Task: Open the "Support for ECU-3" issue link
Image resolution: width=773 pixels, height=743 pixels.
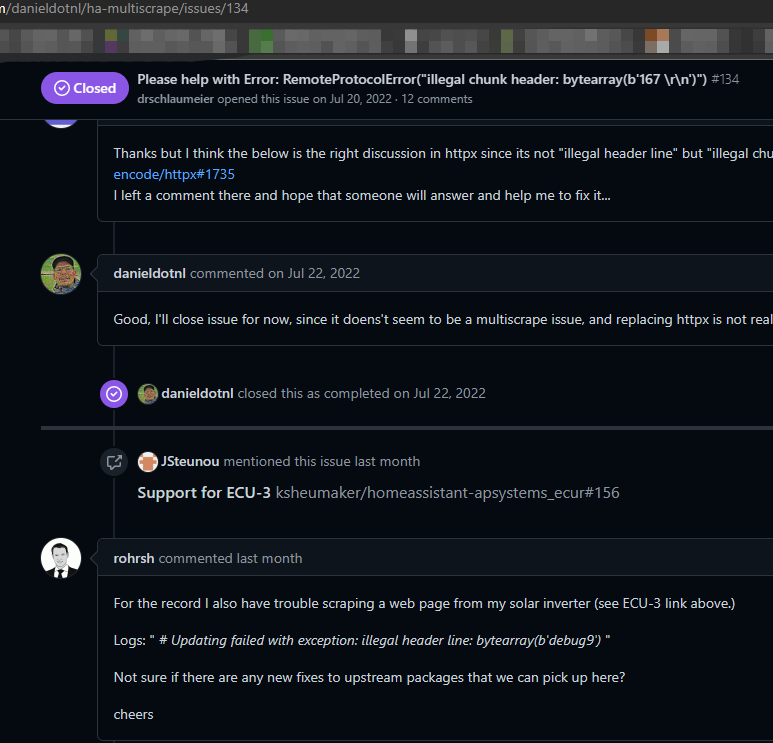Action: point(204,493)
